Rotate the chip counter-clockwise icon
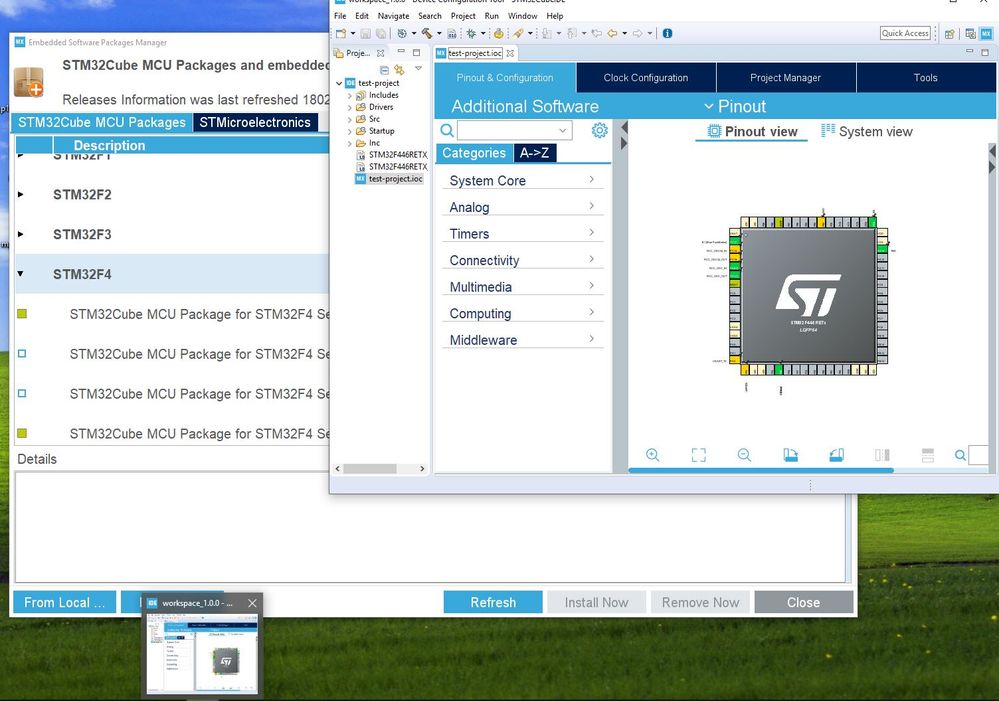The image size is (999, 701). (837, 454)
